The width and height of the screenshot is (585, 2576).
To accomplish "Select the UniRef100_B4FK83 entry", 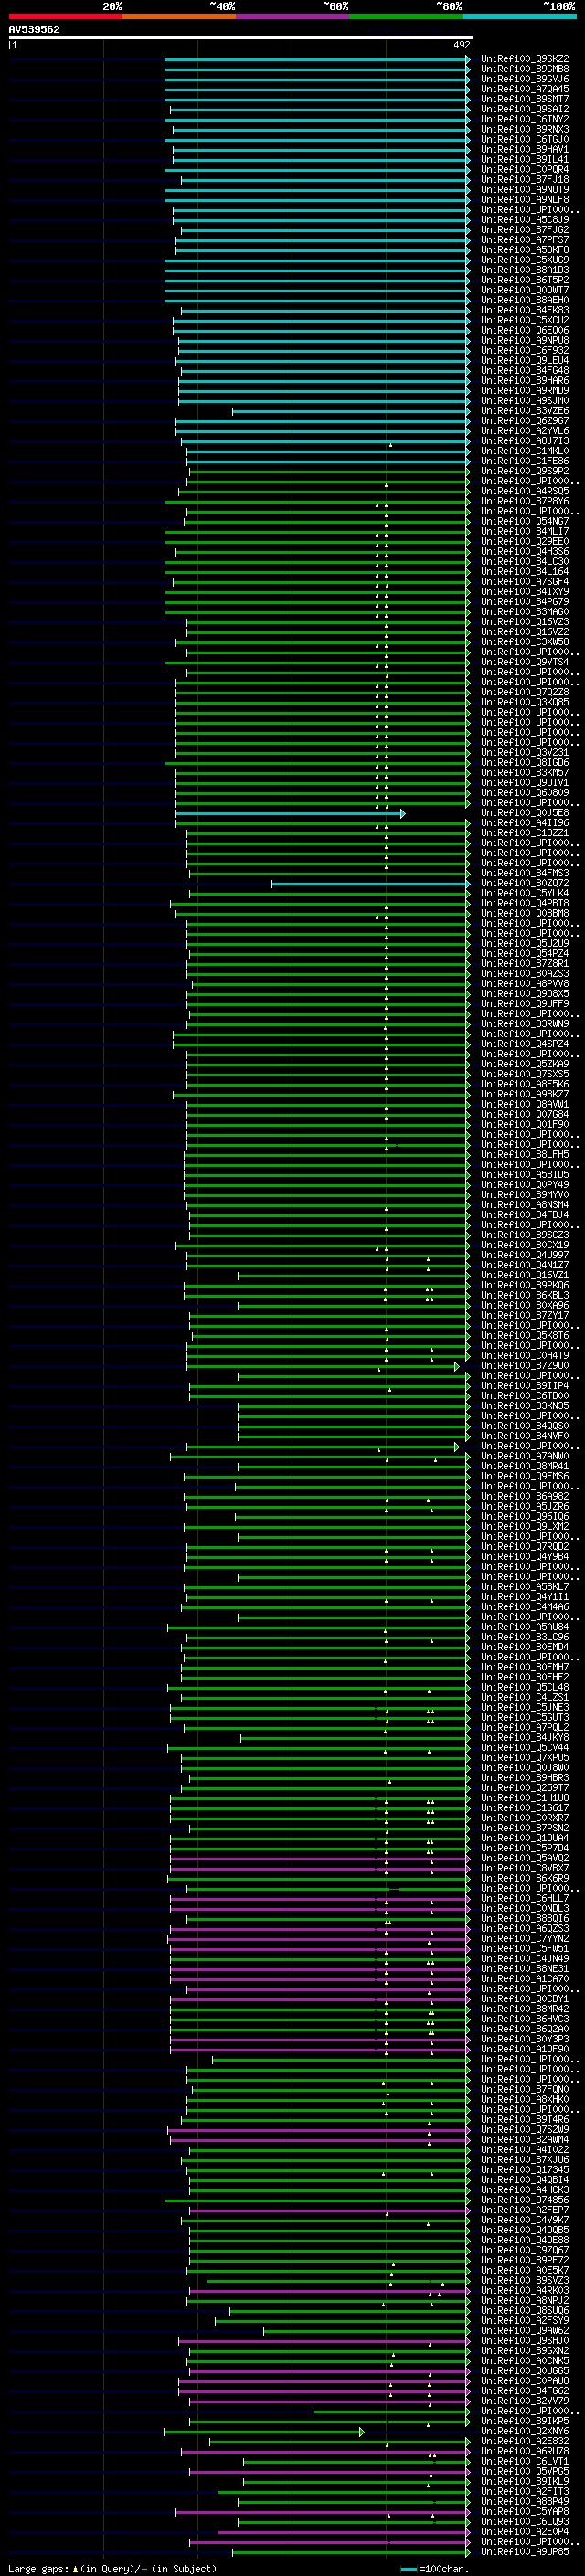I will [525, 310].
